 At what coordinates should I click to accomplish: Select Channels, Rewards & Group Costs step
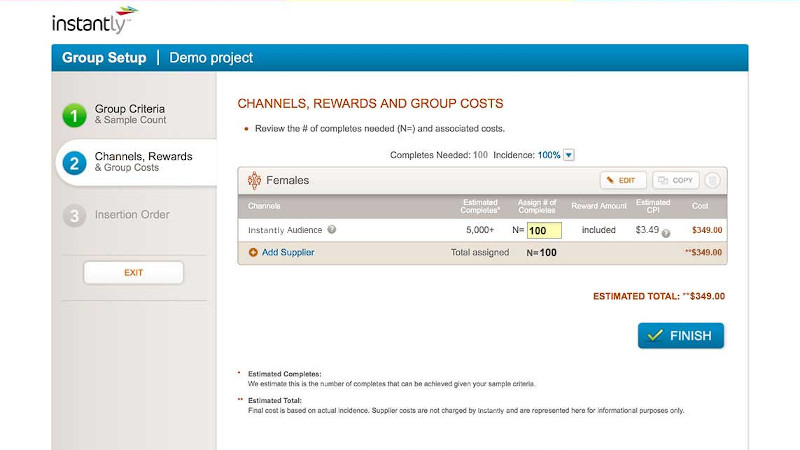tap(143, 162)
